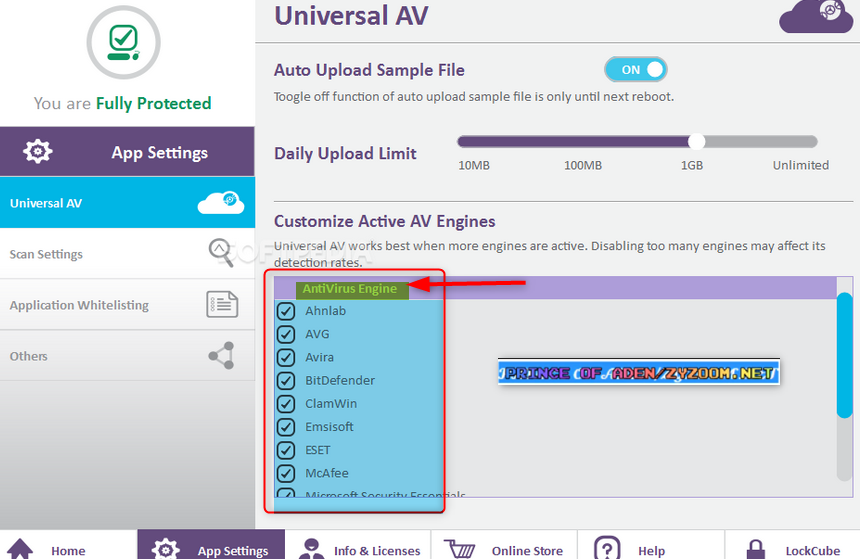
Task: Click the question mark Help icon
Action: pos(607,549)
